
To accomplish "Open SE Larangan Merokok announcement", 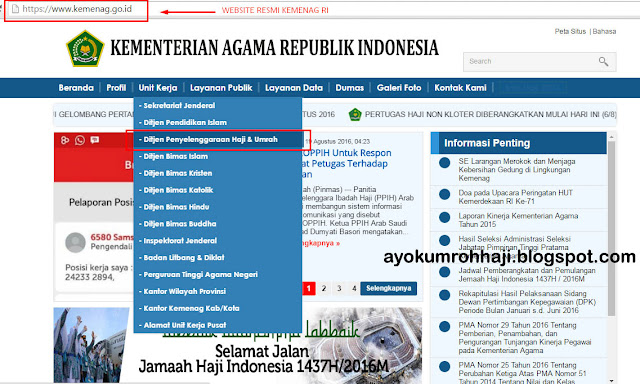I will tap(517, 170).
